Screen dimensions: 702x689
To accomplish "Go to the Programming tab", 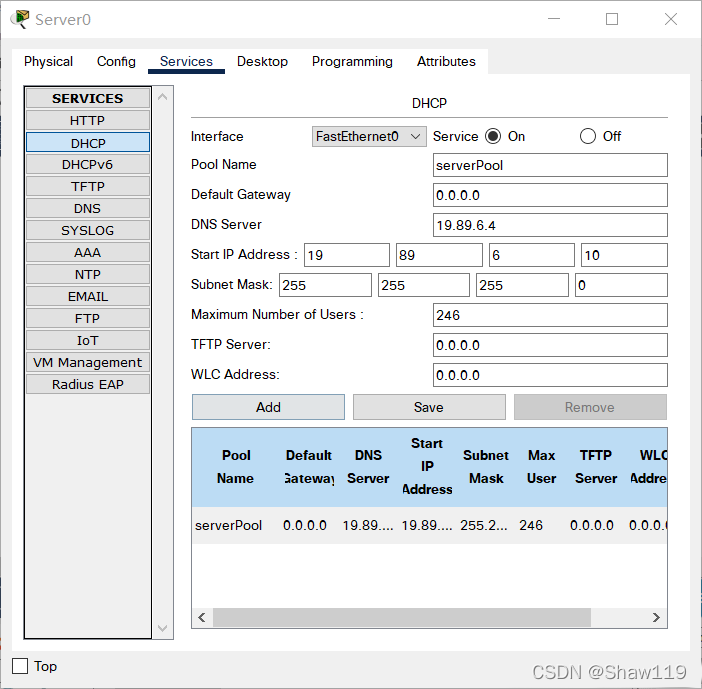I will 352,61.
